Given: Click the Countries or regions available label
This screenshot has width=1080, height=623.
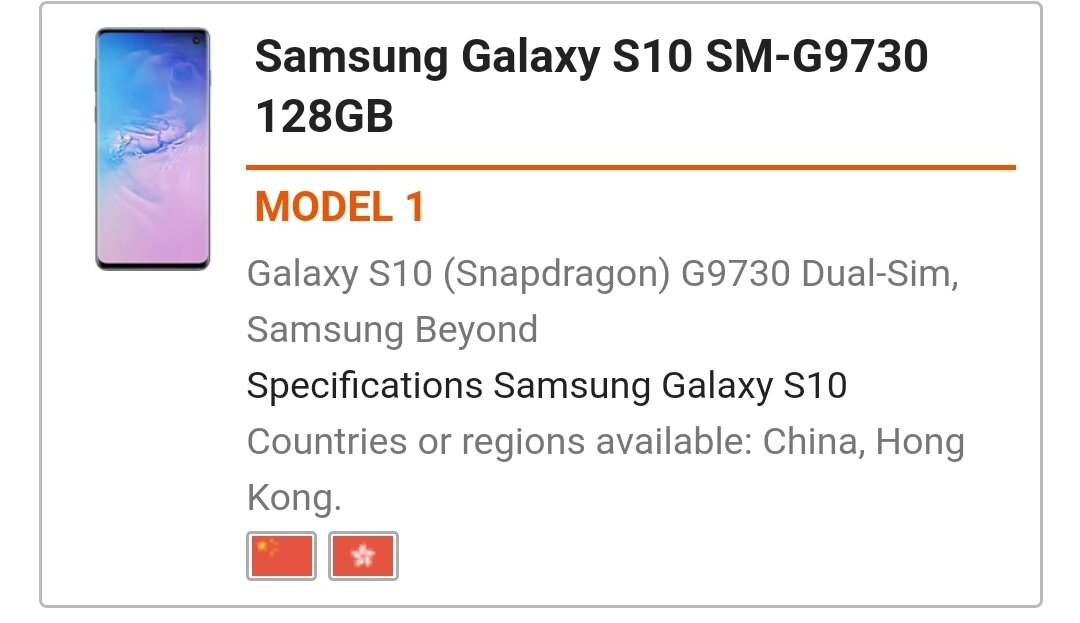Looking at the screenshot, I should coord(499,441).
